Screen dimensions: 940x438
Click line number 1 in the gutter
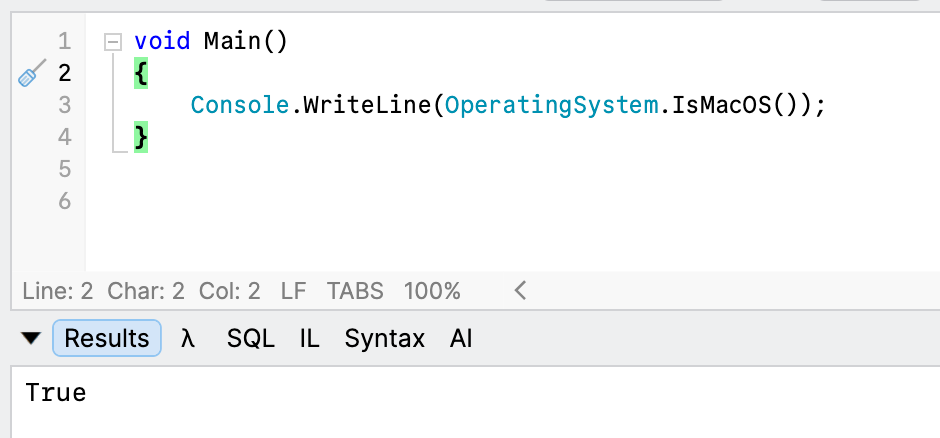point(65,42)
